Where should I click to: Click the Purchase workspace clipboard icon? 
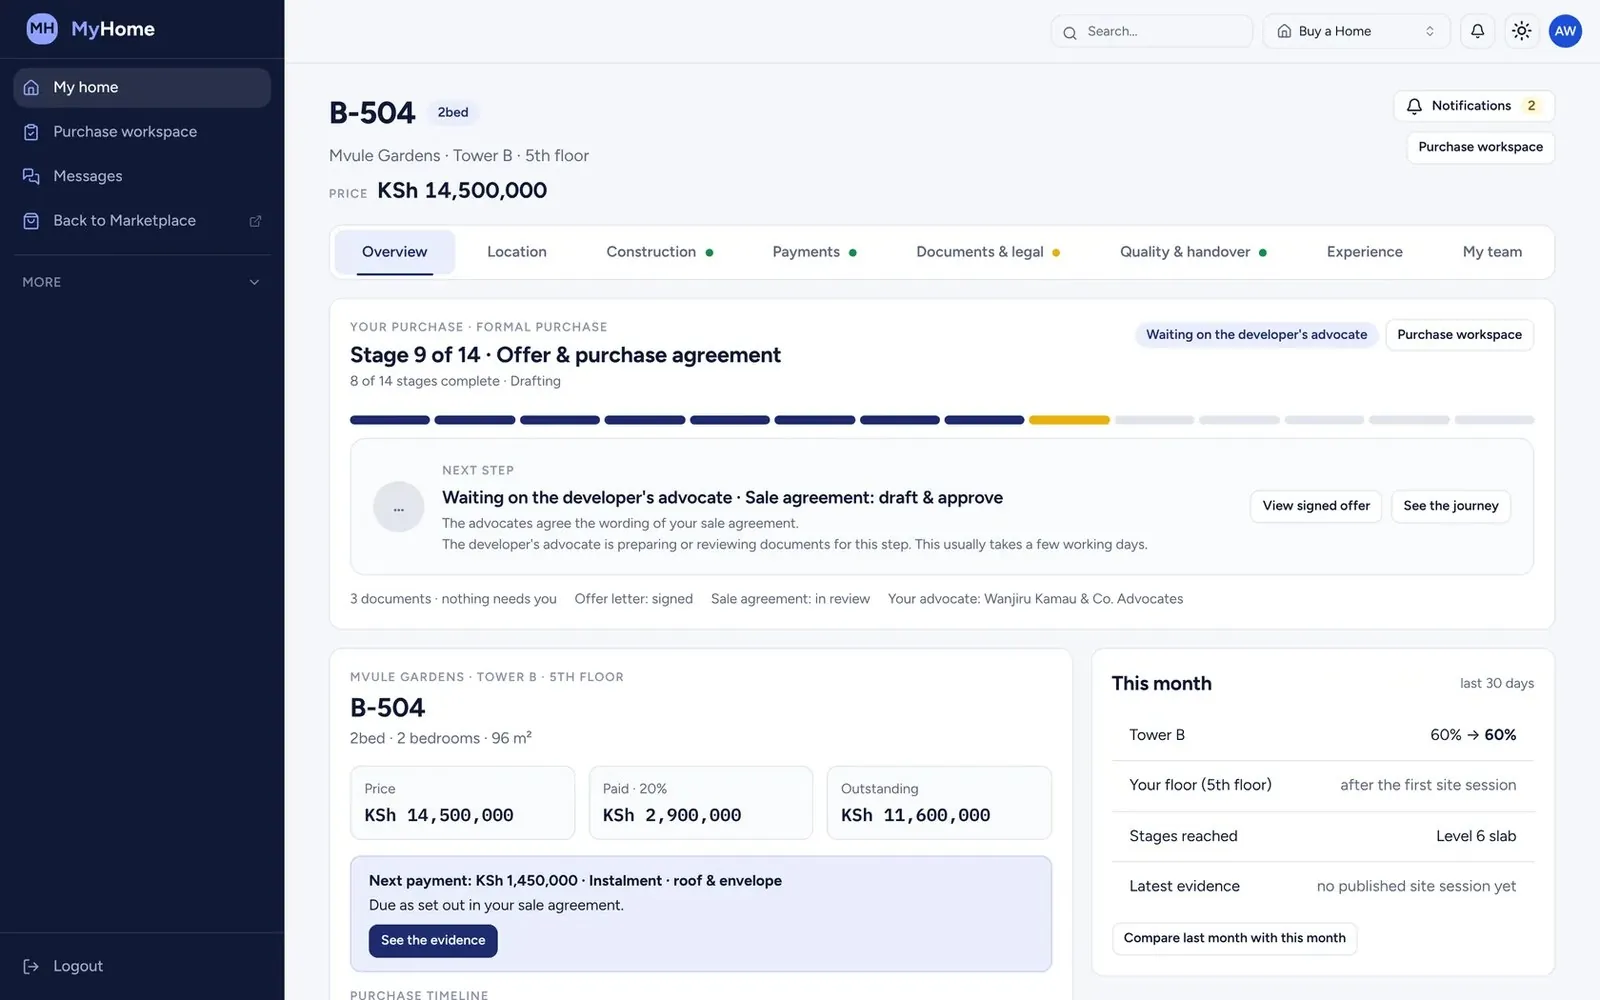[x=31, y=132]
